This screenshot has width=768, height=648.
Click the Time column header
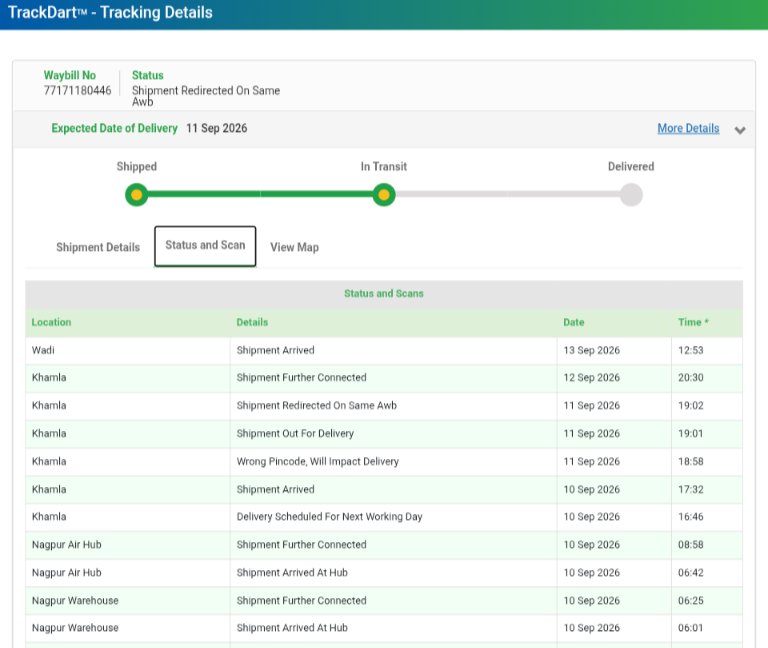click(693, 322)
